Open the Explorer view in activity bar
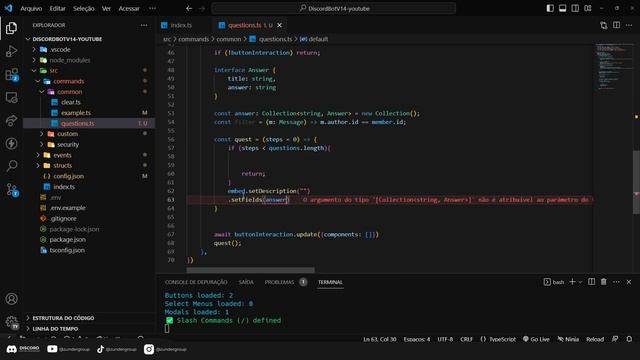640x360 pixels. coord(11,28)
